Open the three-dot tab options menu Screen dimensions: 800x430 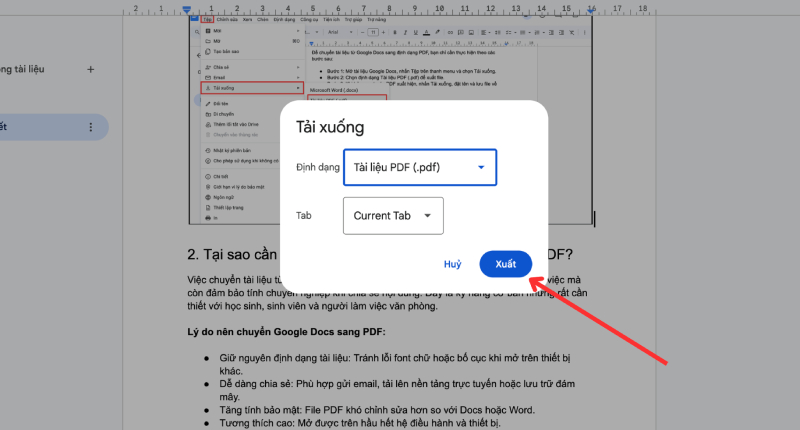(x=91, y=127)
